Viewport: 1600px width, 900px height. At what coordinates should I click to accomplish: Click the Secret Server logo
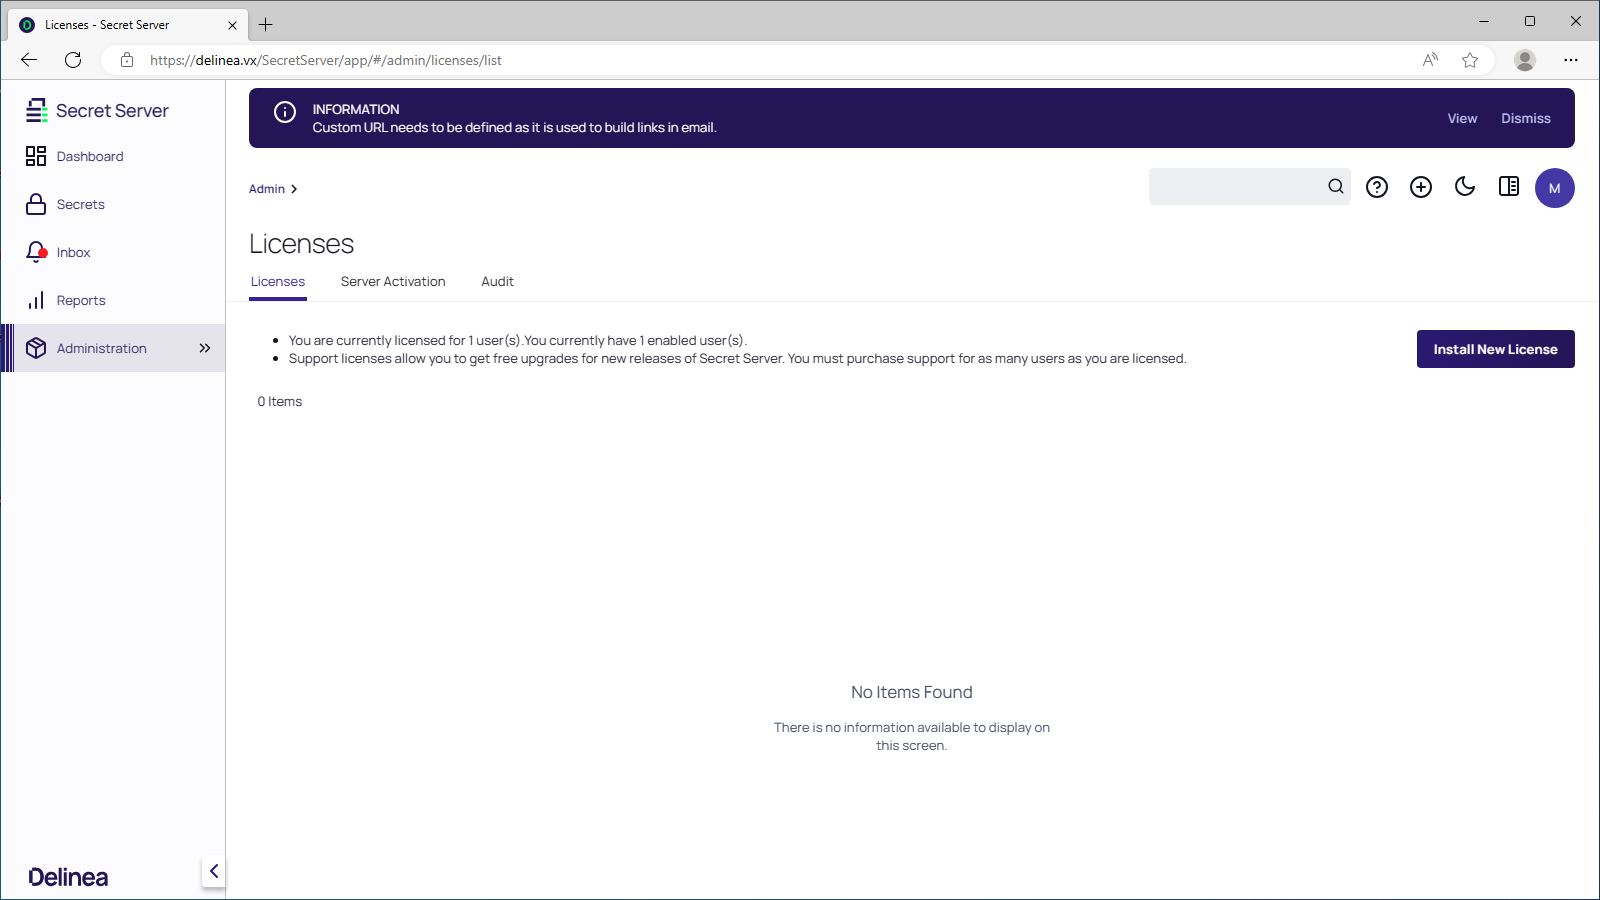point(97,110)
